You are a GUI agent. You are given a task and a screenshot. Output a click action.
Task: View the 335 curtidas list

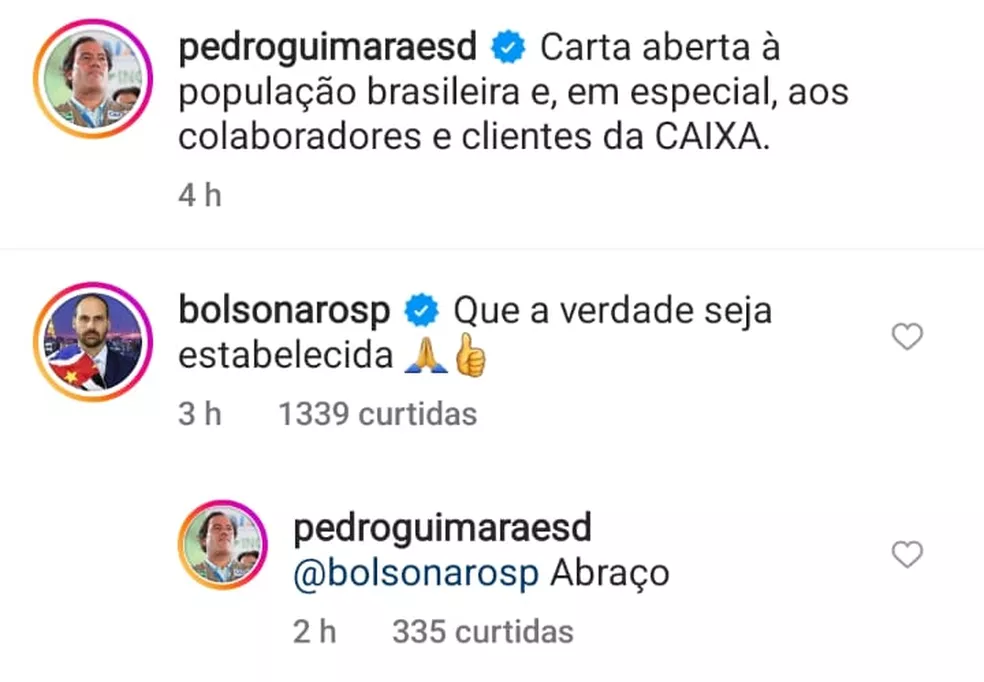pos(483,632)
